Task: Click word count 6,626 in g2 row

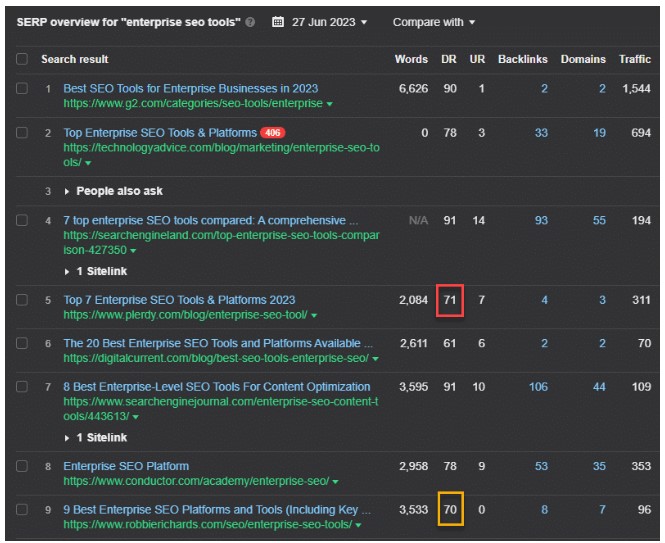Action: (414, 88)
